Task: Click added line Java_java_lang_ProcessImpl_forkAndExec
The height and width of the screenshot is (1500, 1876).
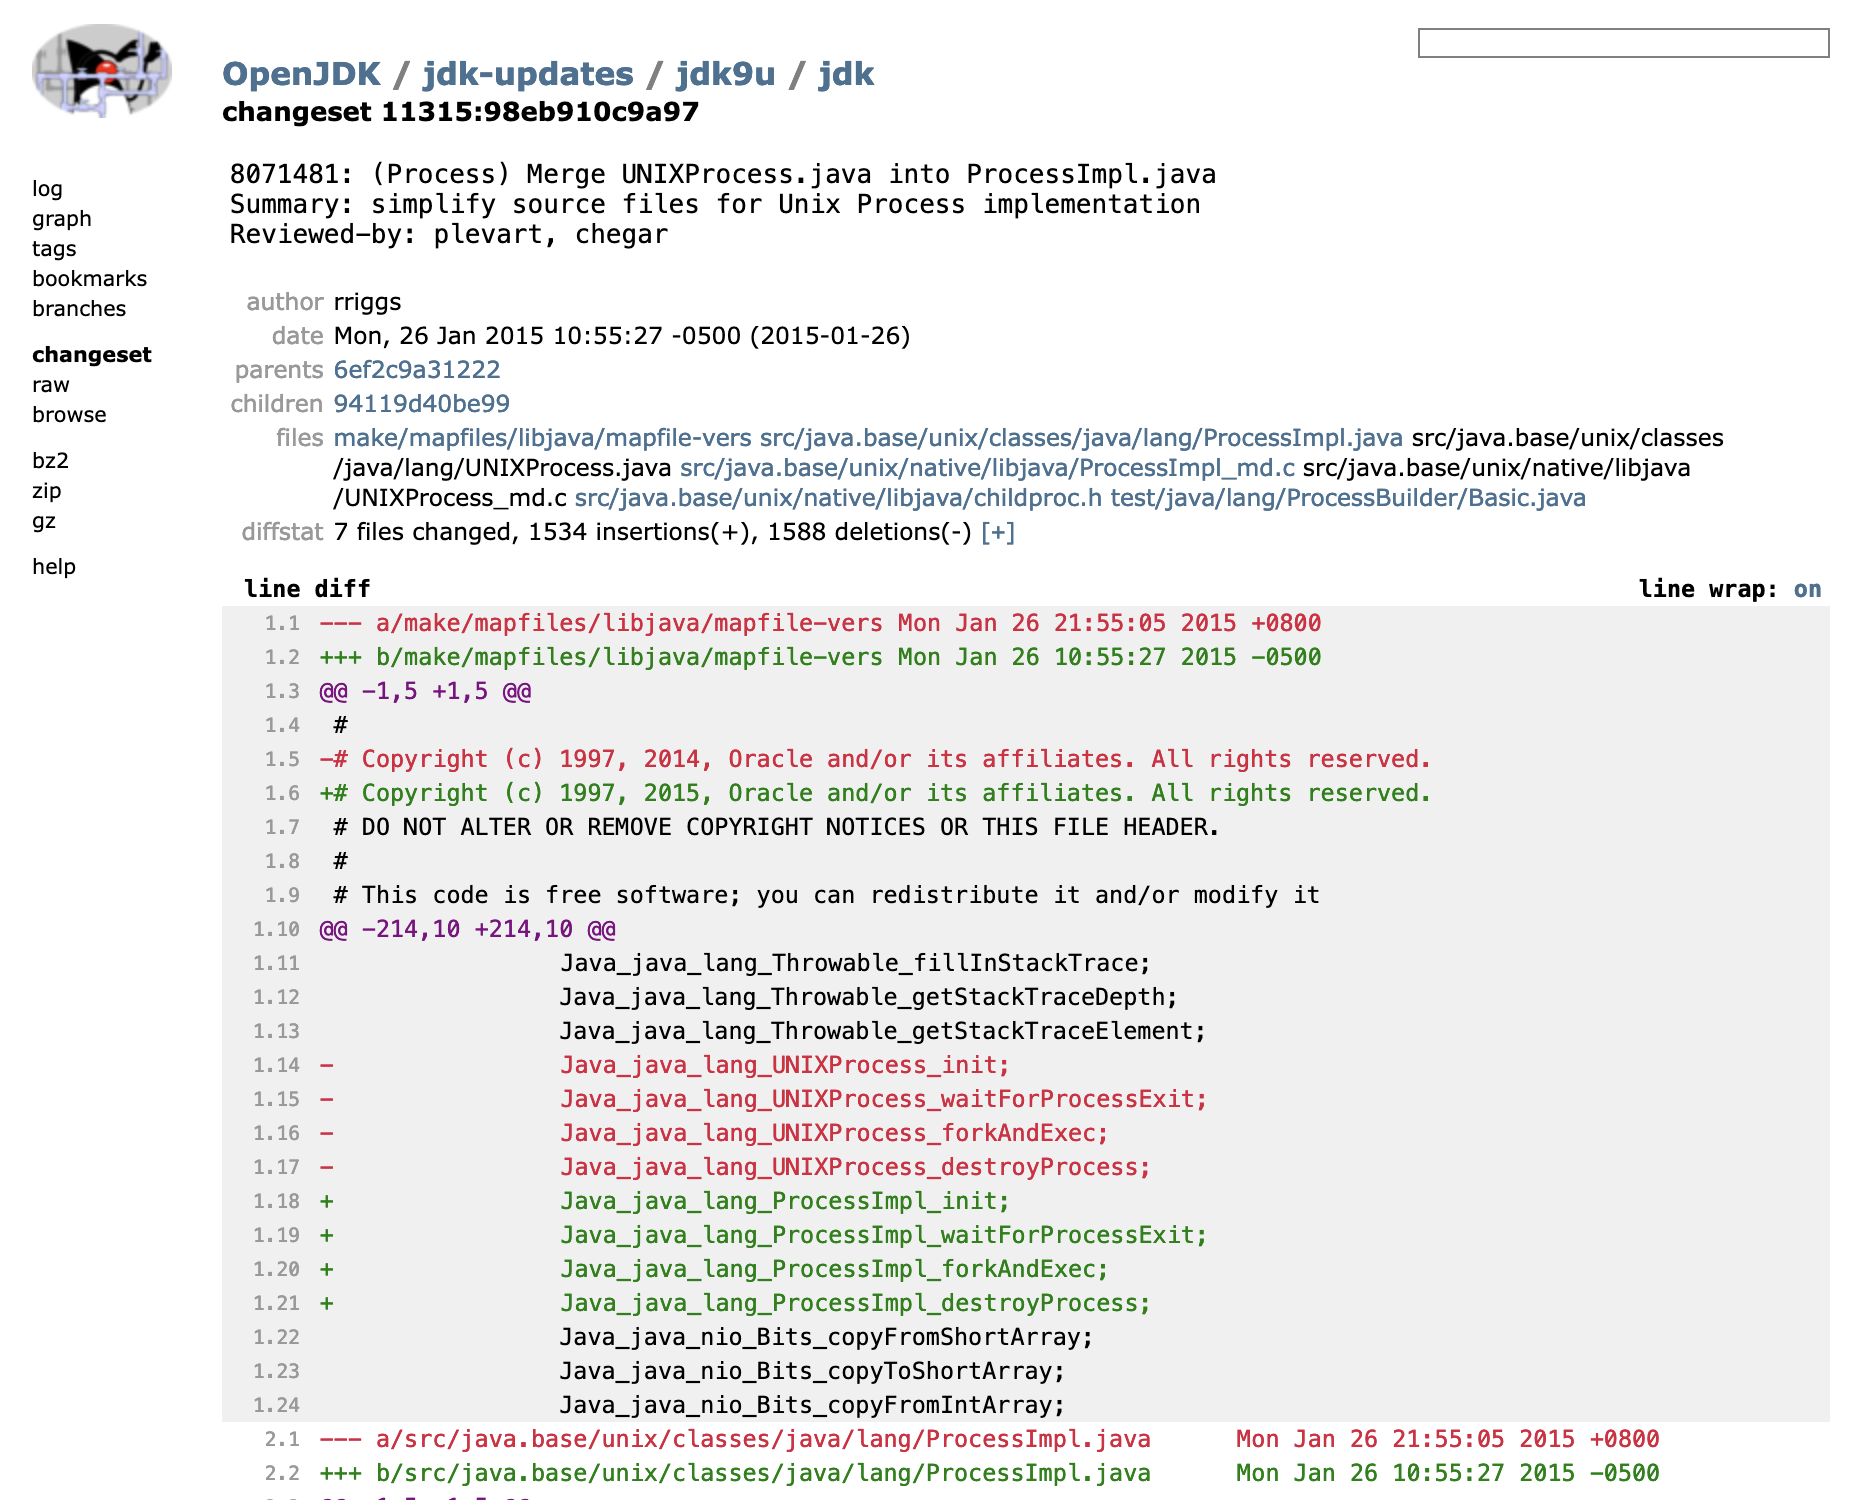Action: (834, 1269)
